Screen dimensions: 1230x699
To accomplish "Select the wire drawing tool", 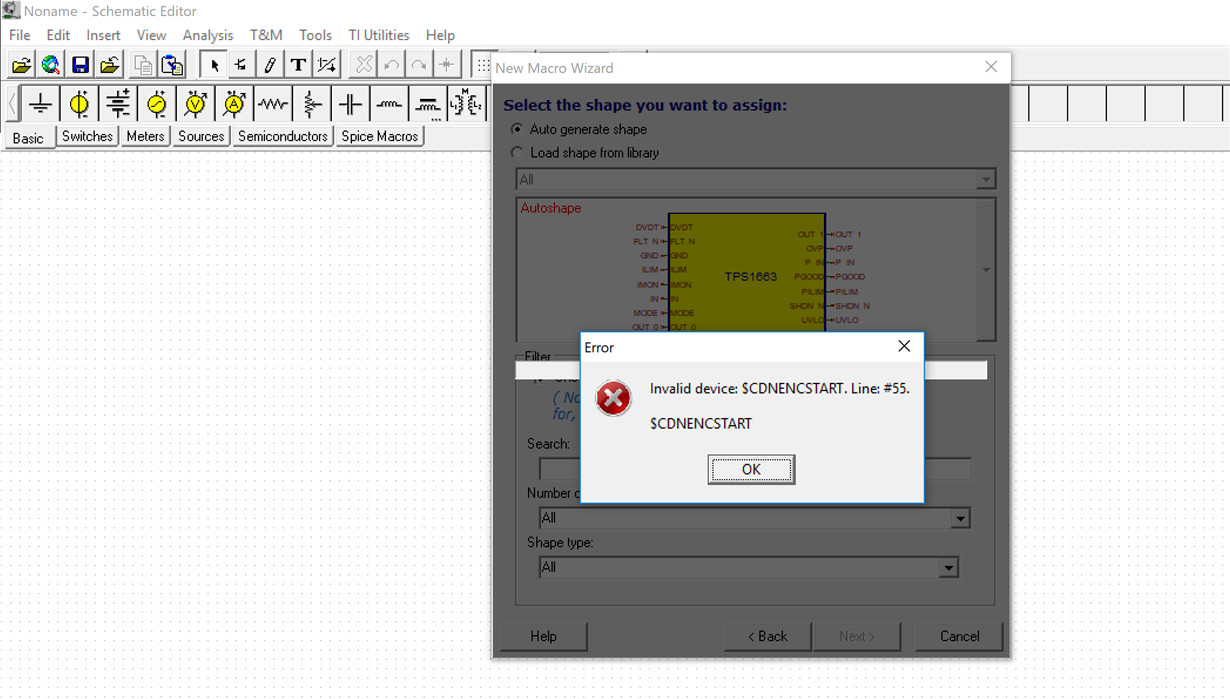I will click(x=241, y=65).
